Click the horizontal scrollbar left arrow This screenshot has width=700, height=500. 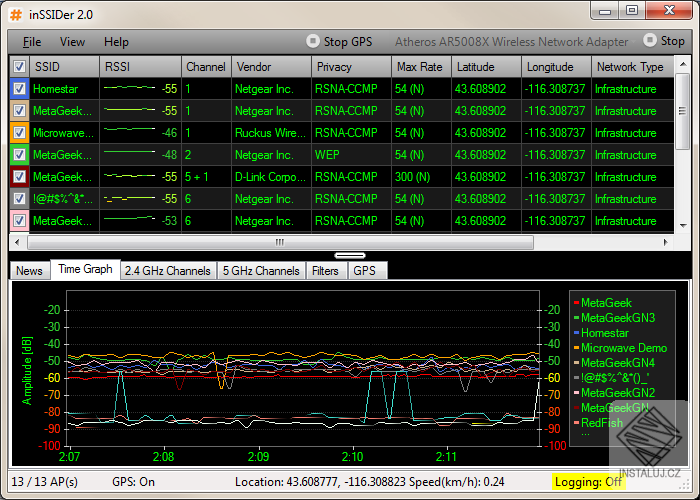point(17,242)
